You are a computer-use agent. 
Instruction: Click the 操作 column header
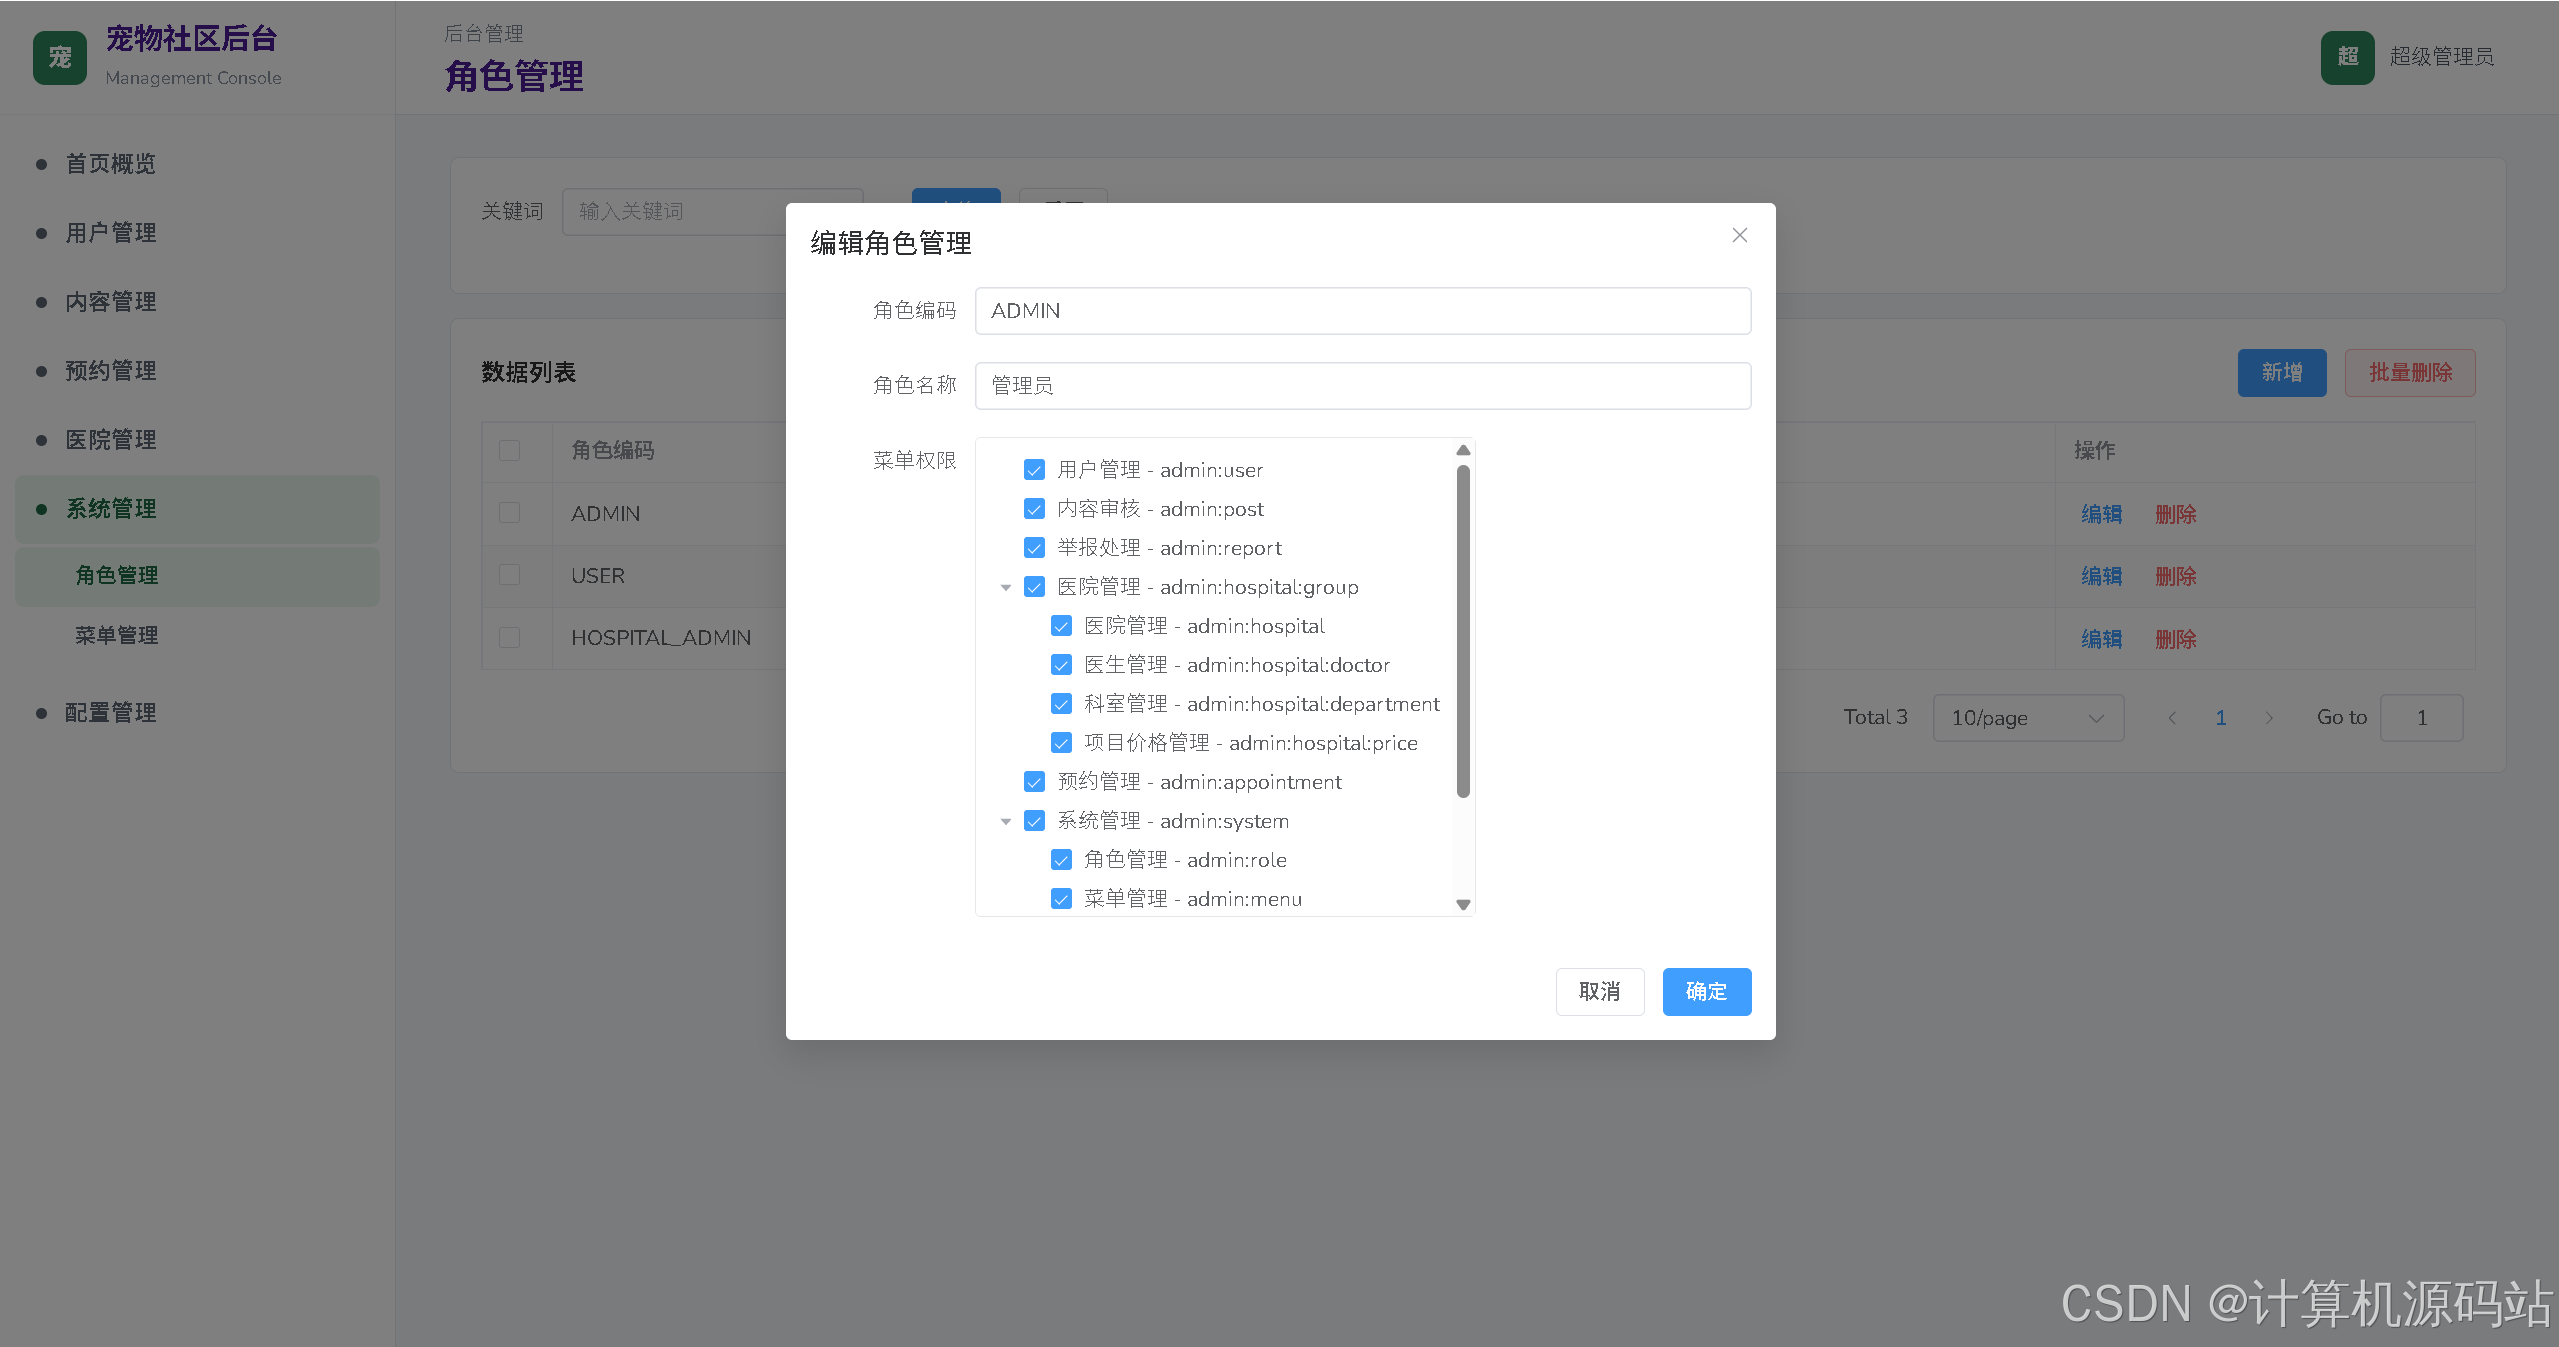[x=2094, y=451]
